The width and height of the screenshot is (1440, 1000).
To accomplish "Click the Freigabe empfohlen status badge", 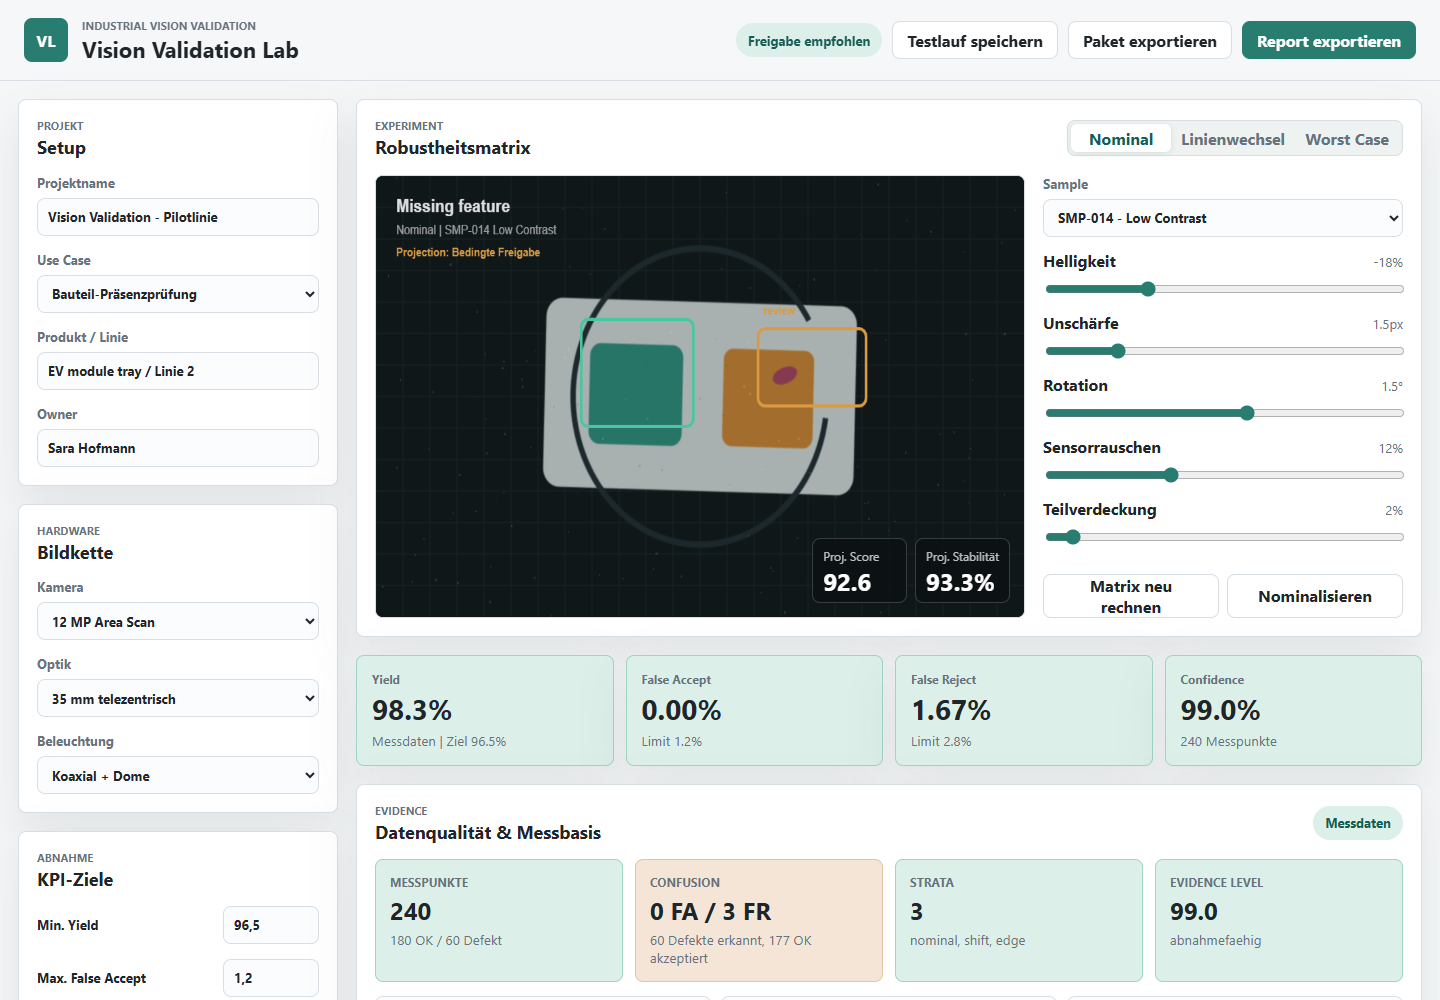I will (x=809, y=41).
